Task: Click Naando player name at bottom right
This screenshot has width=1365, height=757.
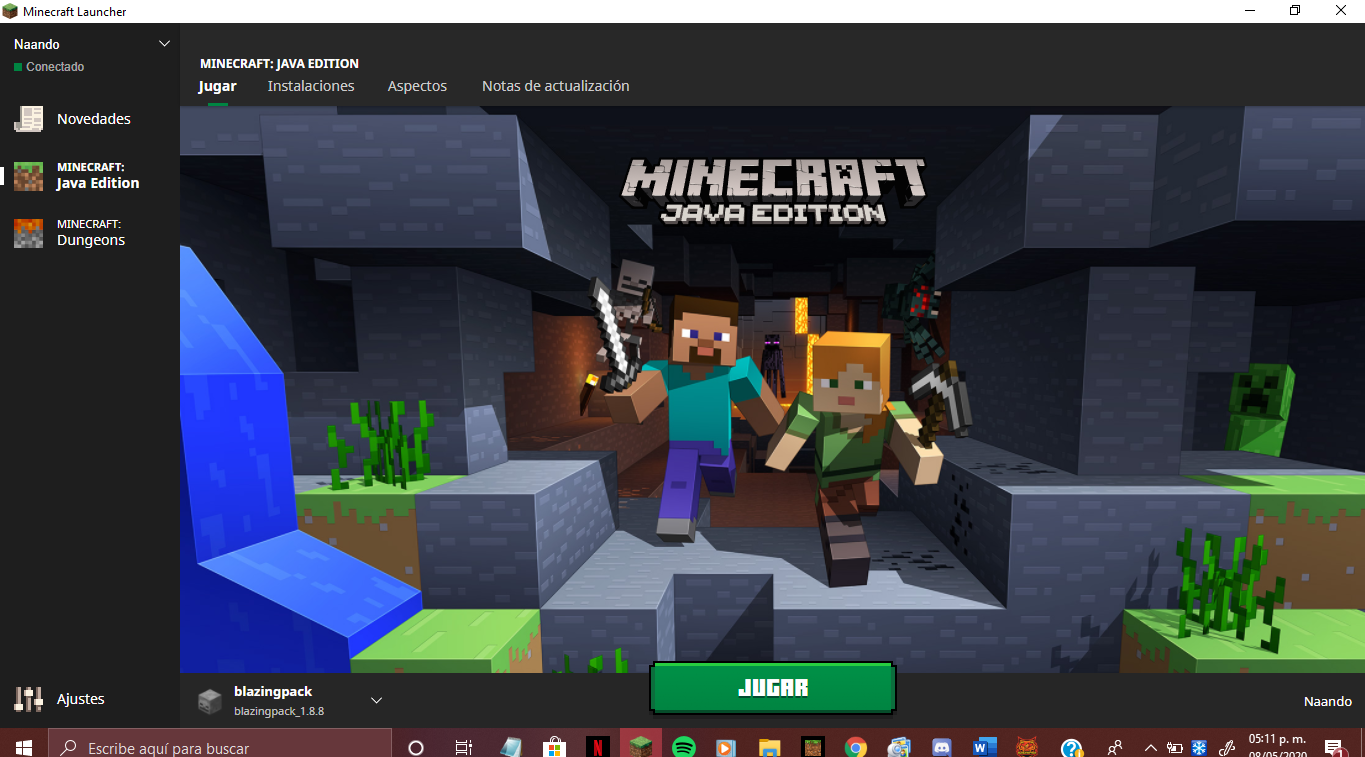Action: coord(1328,701)
